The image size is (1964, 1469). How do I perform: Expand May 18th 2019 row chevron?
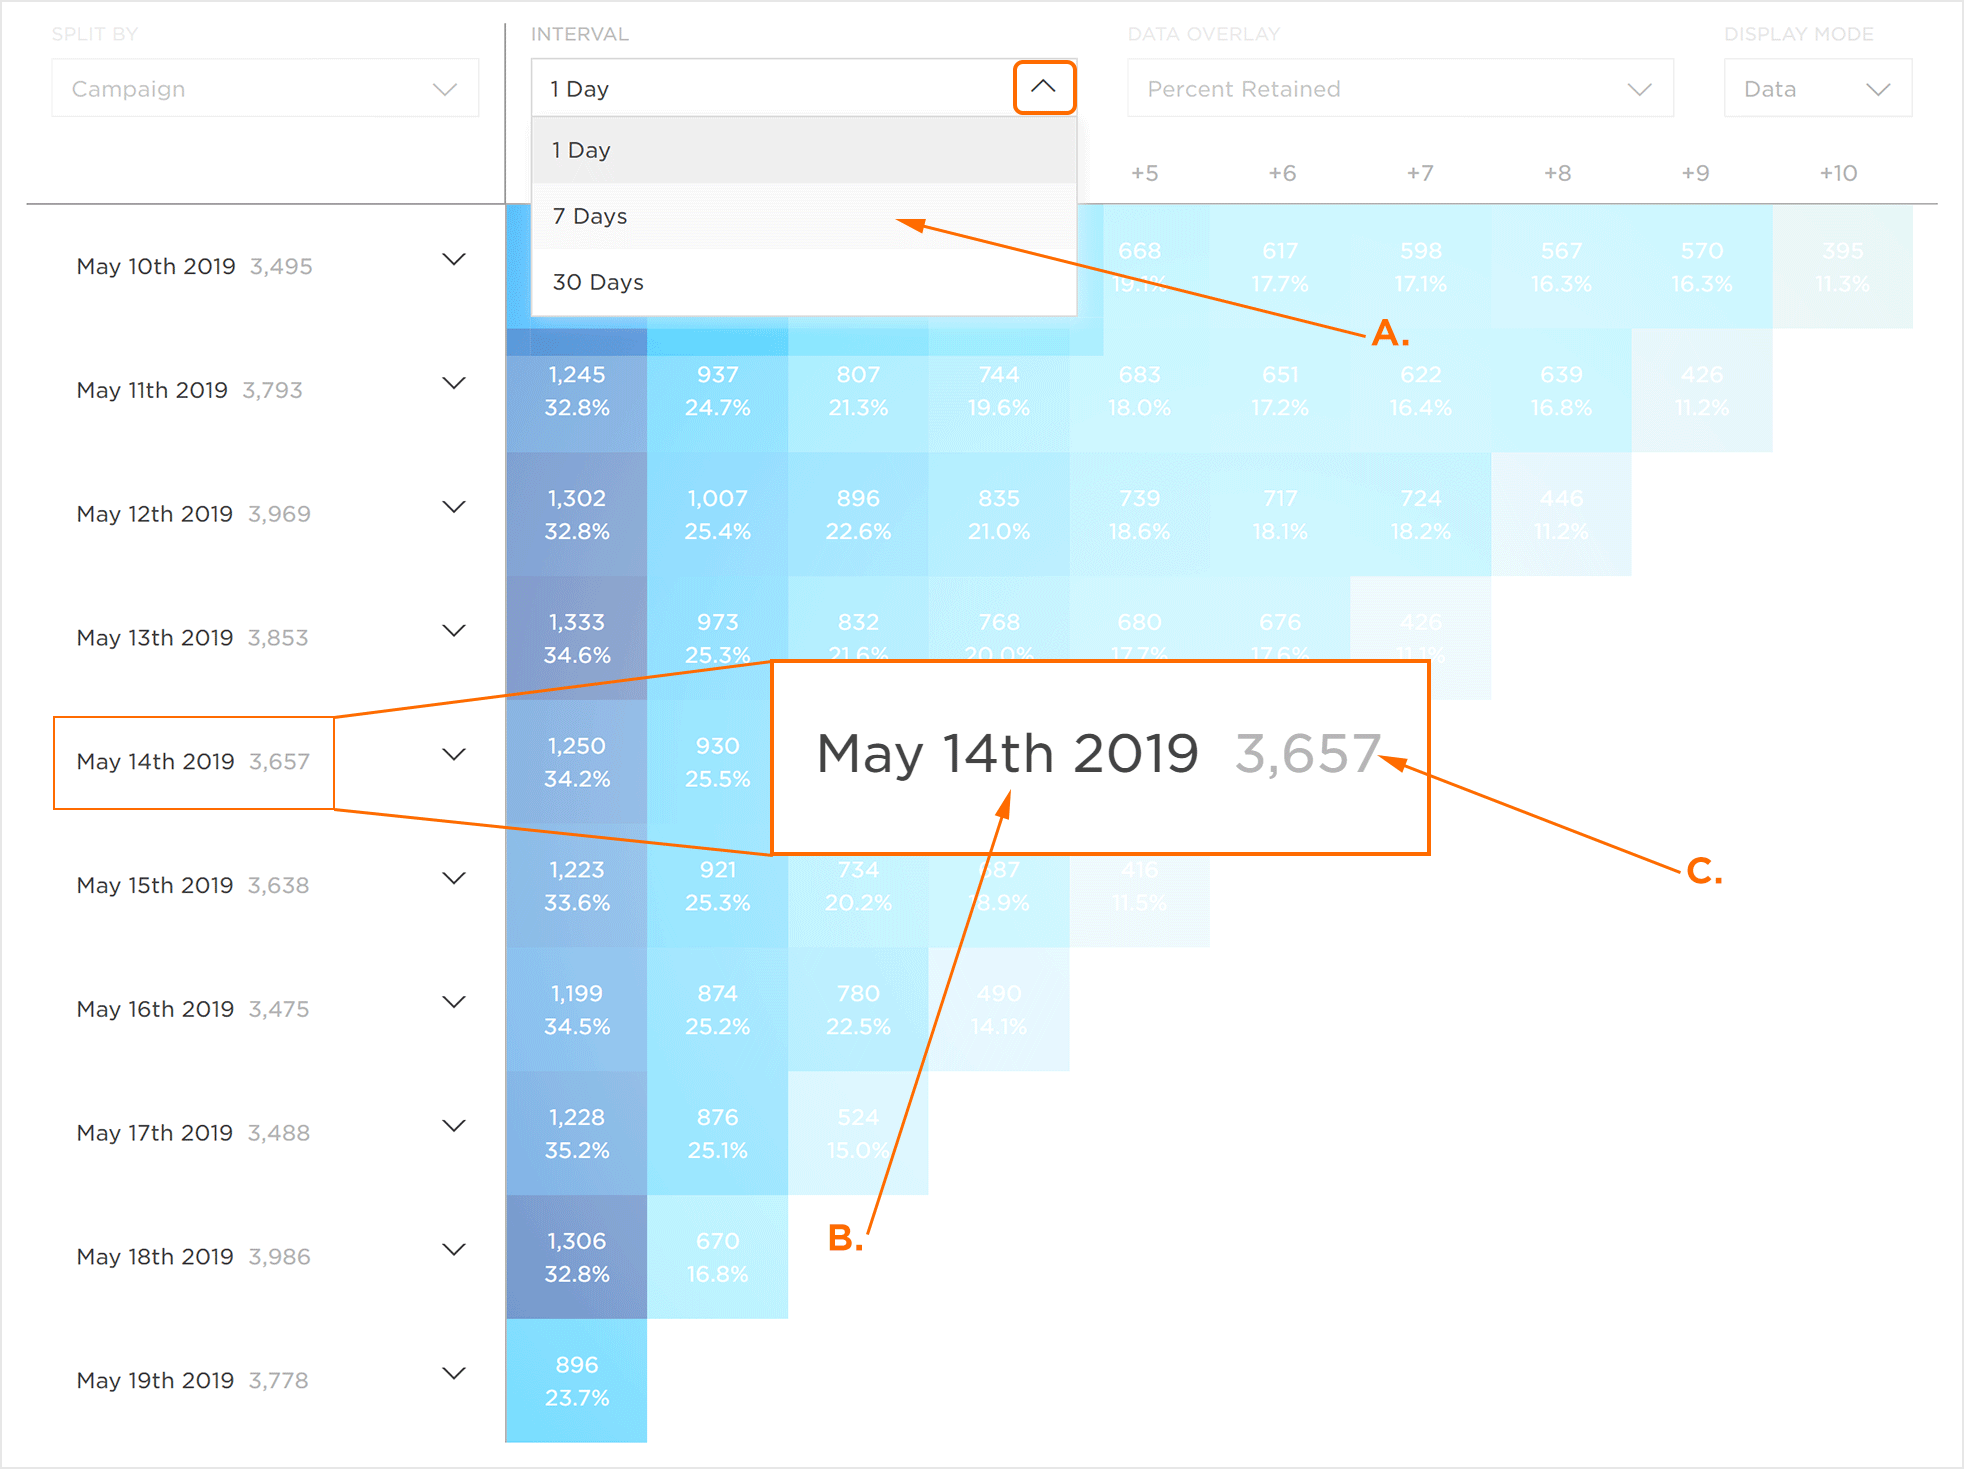point(454,1250)
